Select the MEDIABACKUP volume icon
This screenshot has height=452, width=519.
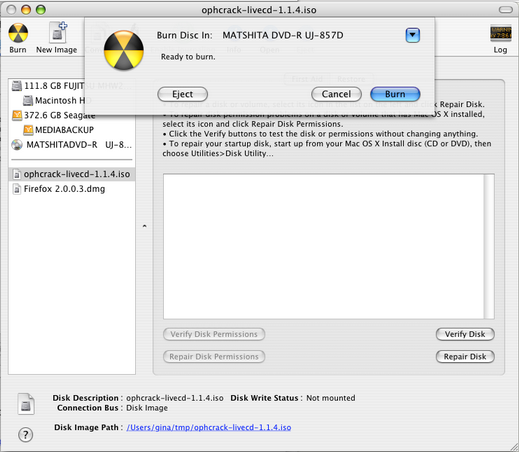[28, 130]
